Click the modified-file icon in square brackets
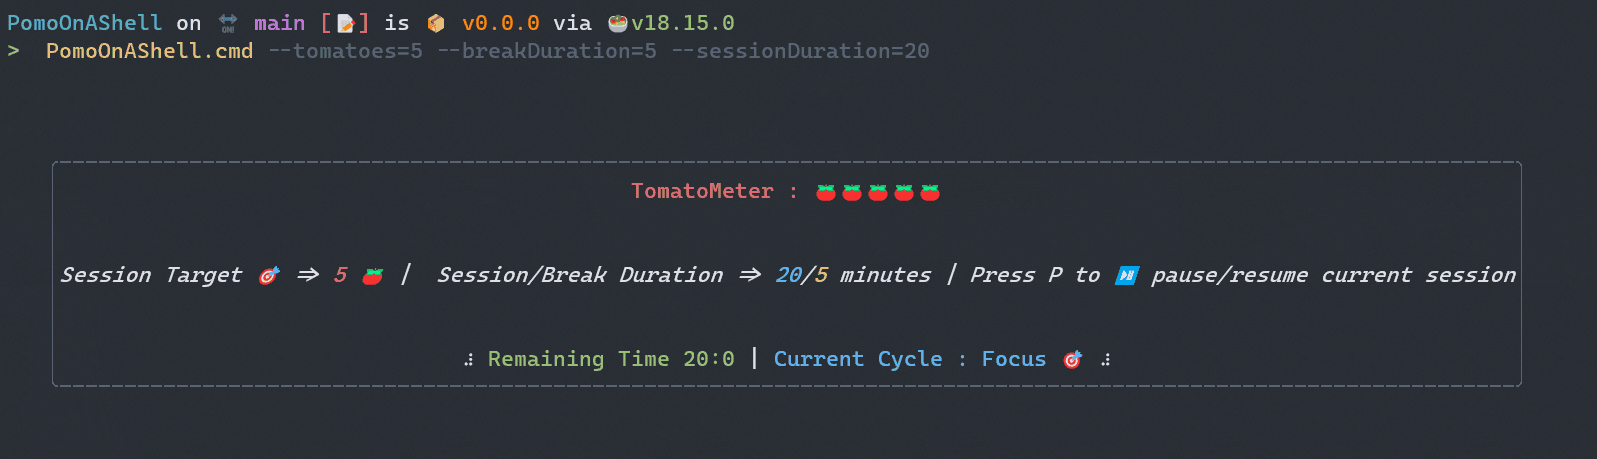 pos(346,23)
